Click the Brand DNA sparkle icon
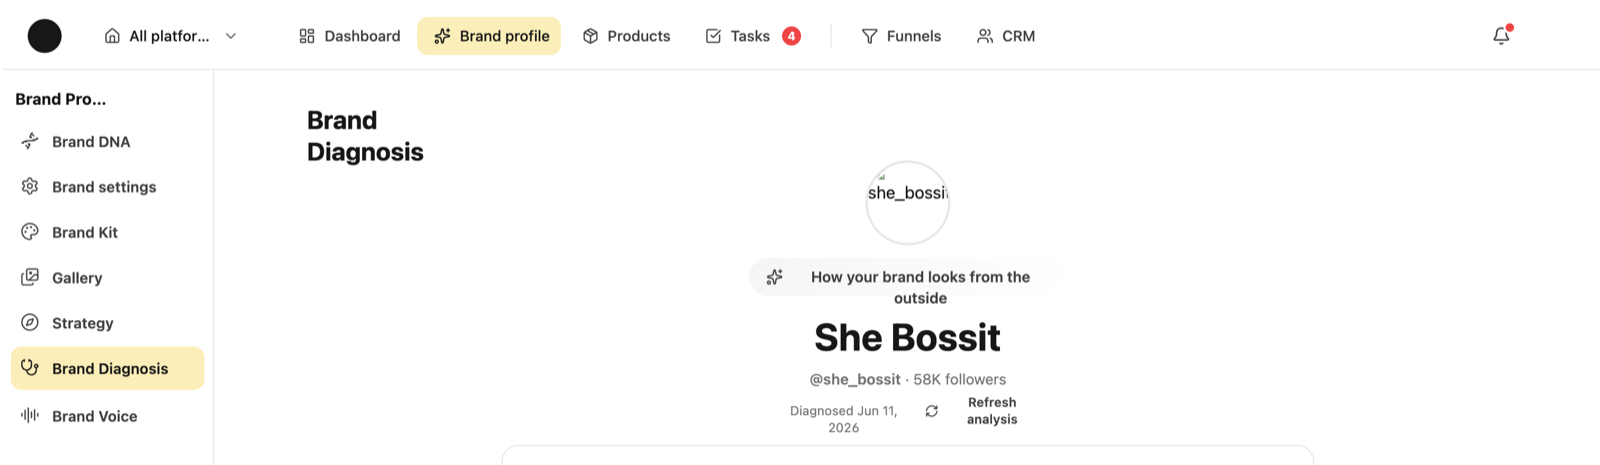Screen dimensions: 1600x465 pos(30,141)
